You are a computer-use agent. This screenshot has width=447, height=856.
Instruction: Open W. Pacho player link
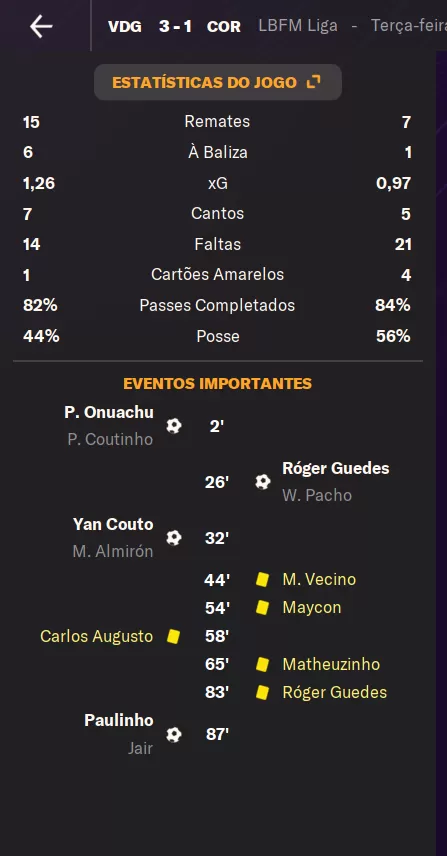click(x=317, y=496)
